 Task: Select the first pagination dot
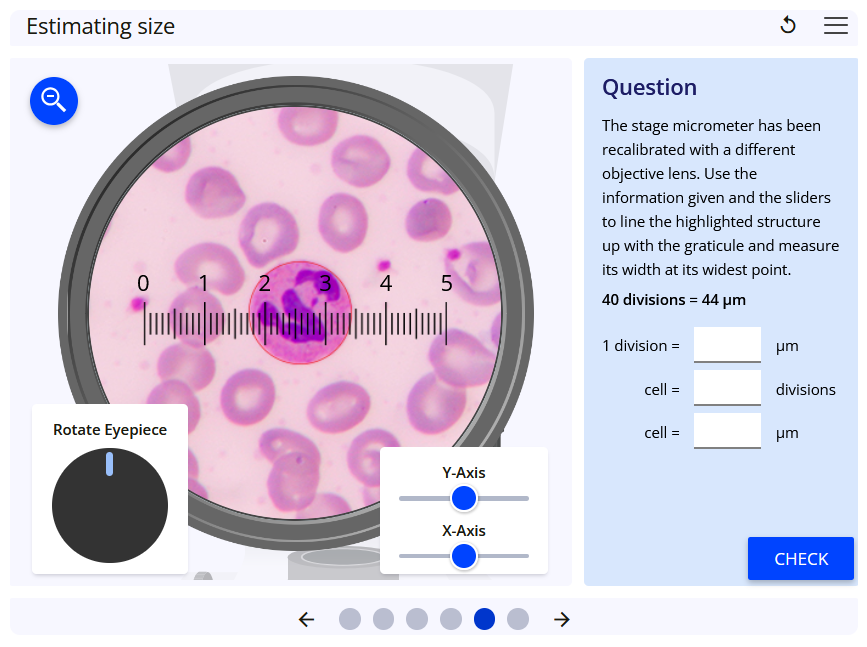click(x=350, y=619)
